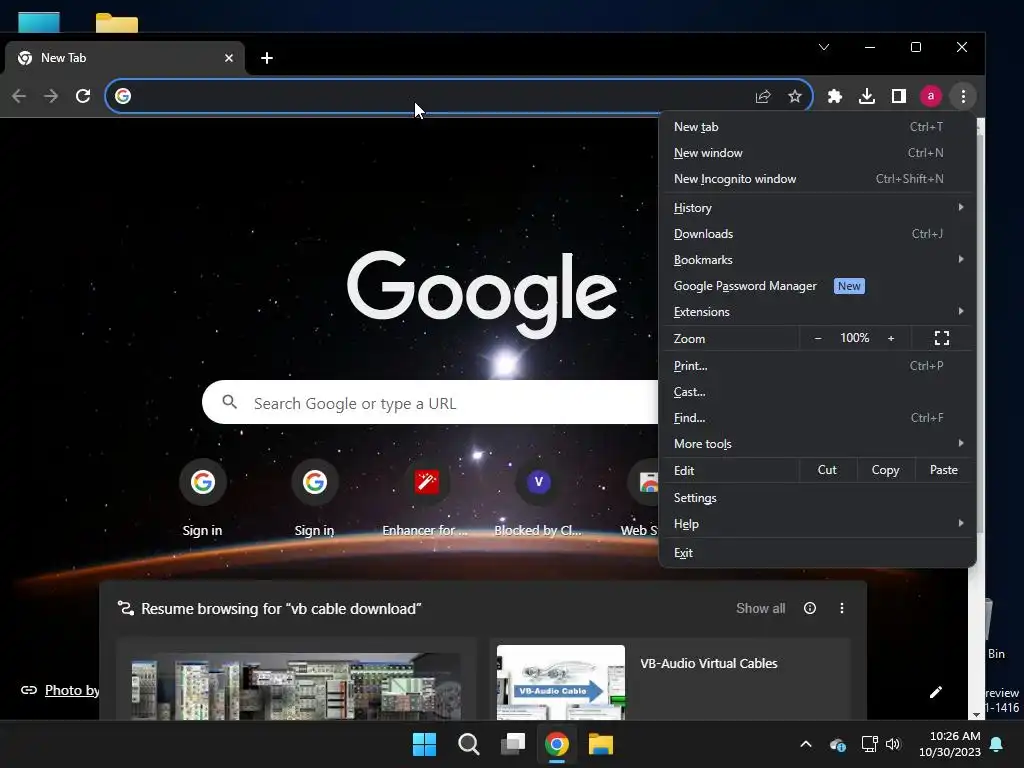The height and width of the screenshot is (768, 1024).
Task: Click Paste in the Edit row
Action: coord(944,470)
